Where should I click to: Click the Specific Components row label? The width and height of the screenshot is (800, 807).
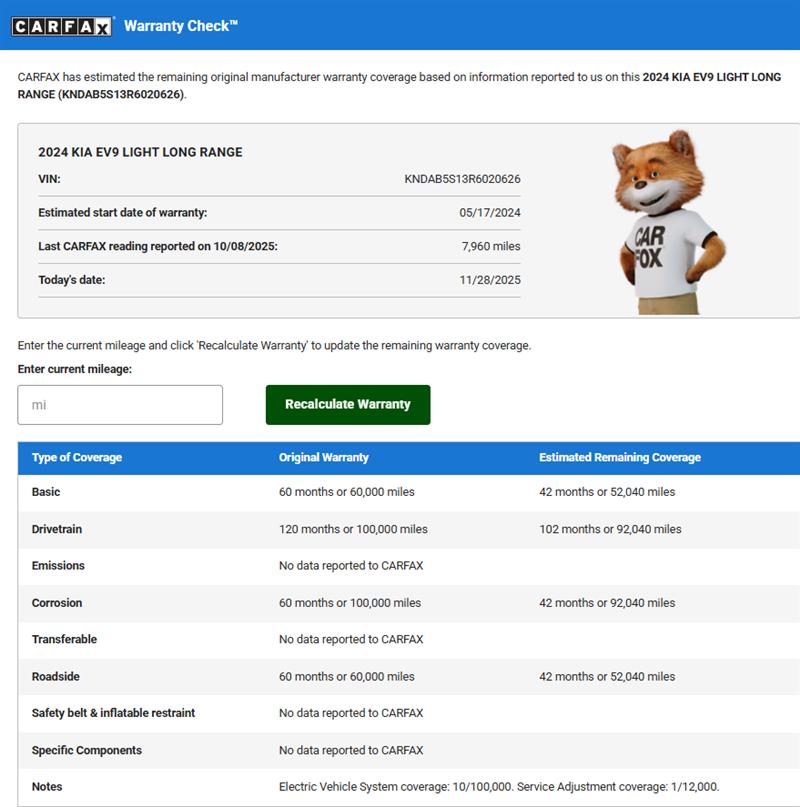click(x=87, y=750)
